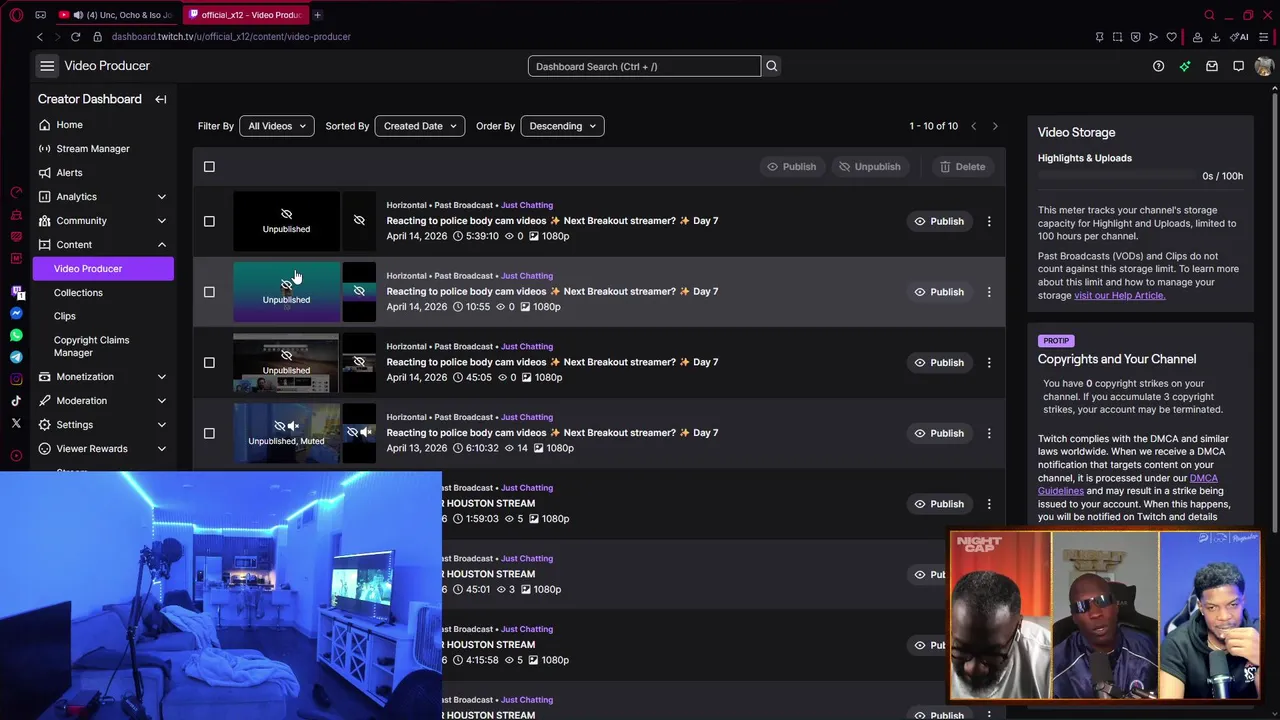Screen dimensions: 1280x720
Task: Click the heart bookmark icon in address bar
Action: (1171, 37)
